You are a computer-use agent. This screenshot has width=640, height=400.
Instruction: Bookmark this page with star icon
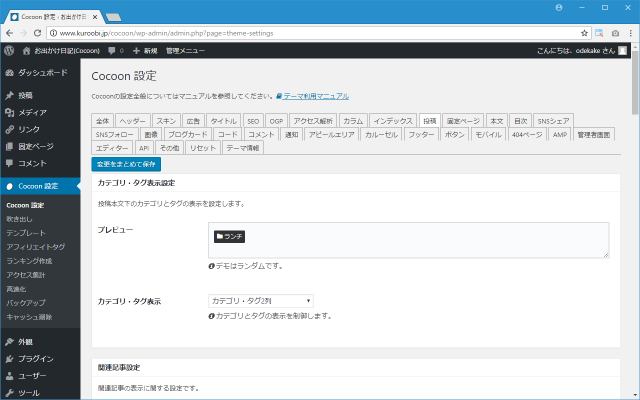pyautogui.click(x=582, y=32)
